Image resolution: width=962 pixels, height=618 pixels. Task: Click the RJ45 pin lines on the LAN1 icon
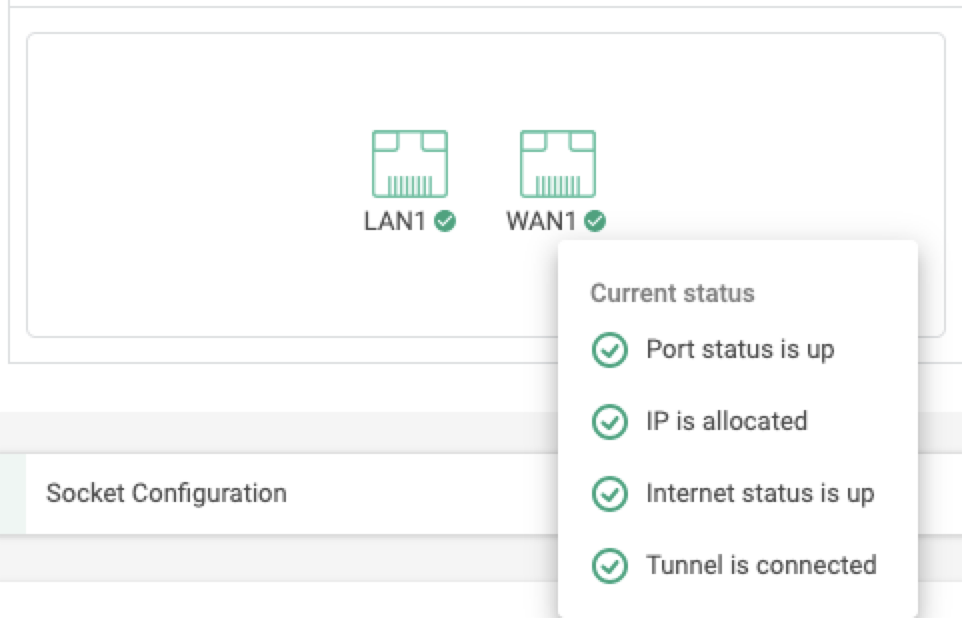pos(410,185)
